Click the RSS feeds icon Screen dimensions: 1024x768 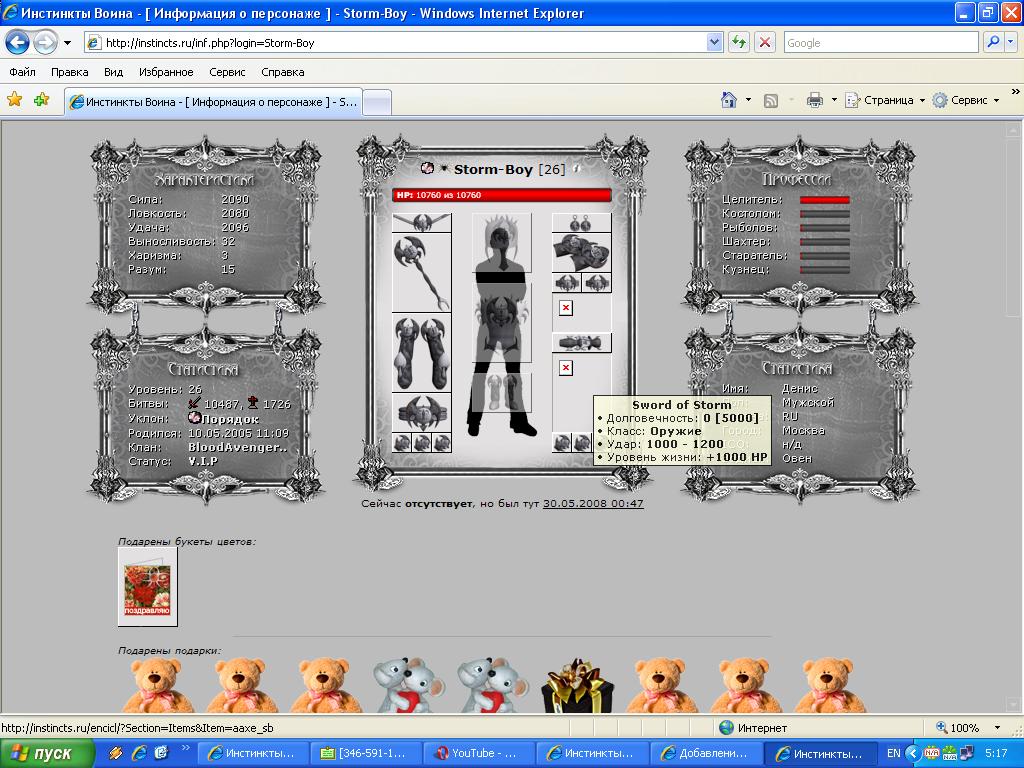pos(771,101)
